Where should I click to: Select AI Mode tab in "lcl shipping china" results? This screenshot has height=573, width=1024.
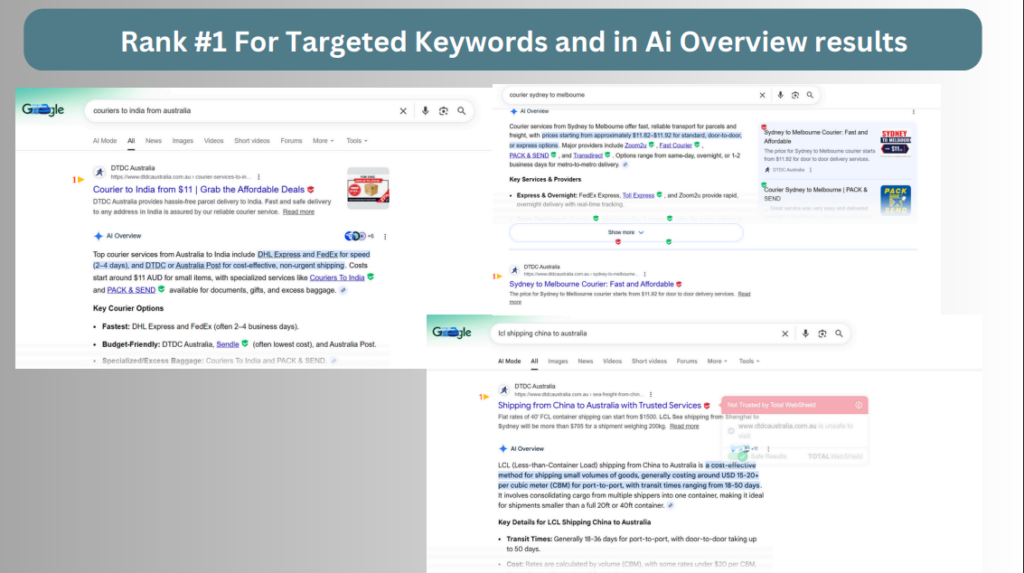pos(510,361)
